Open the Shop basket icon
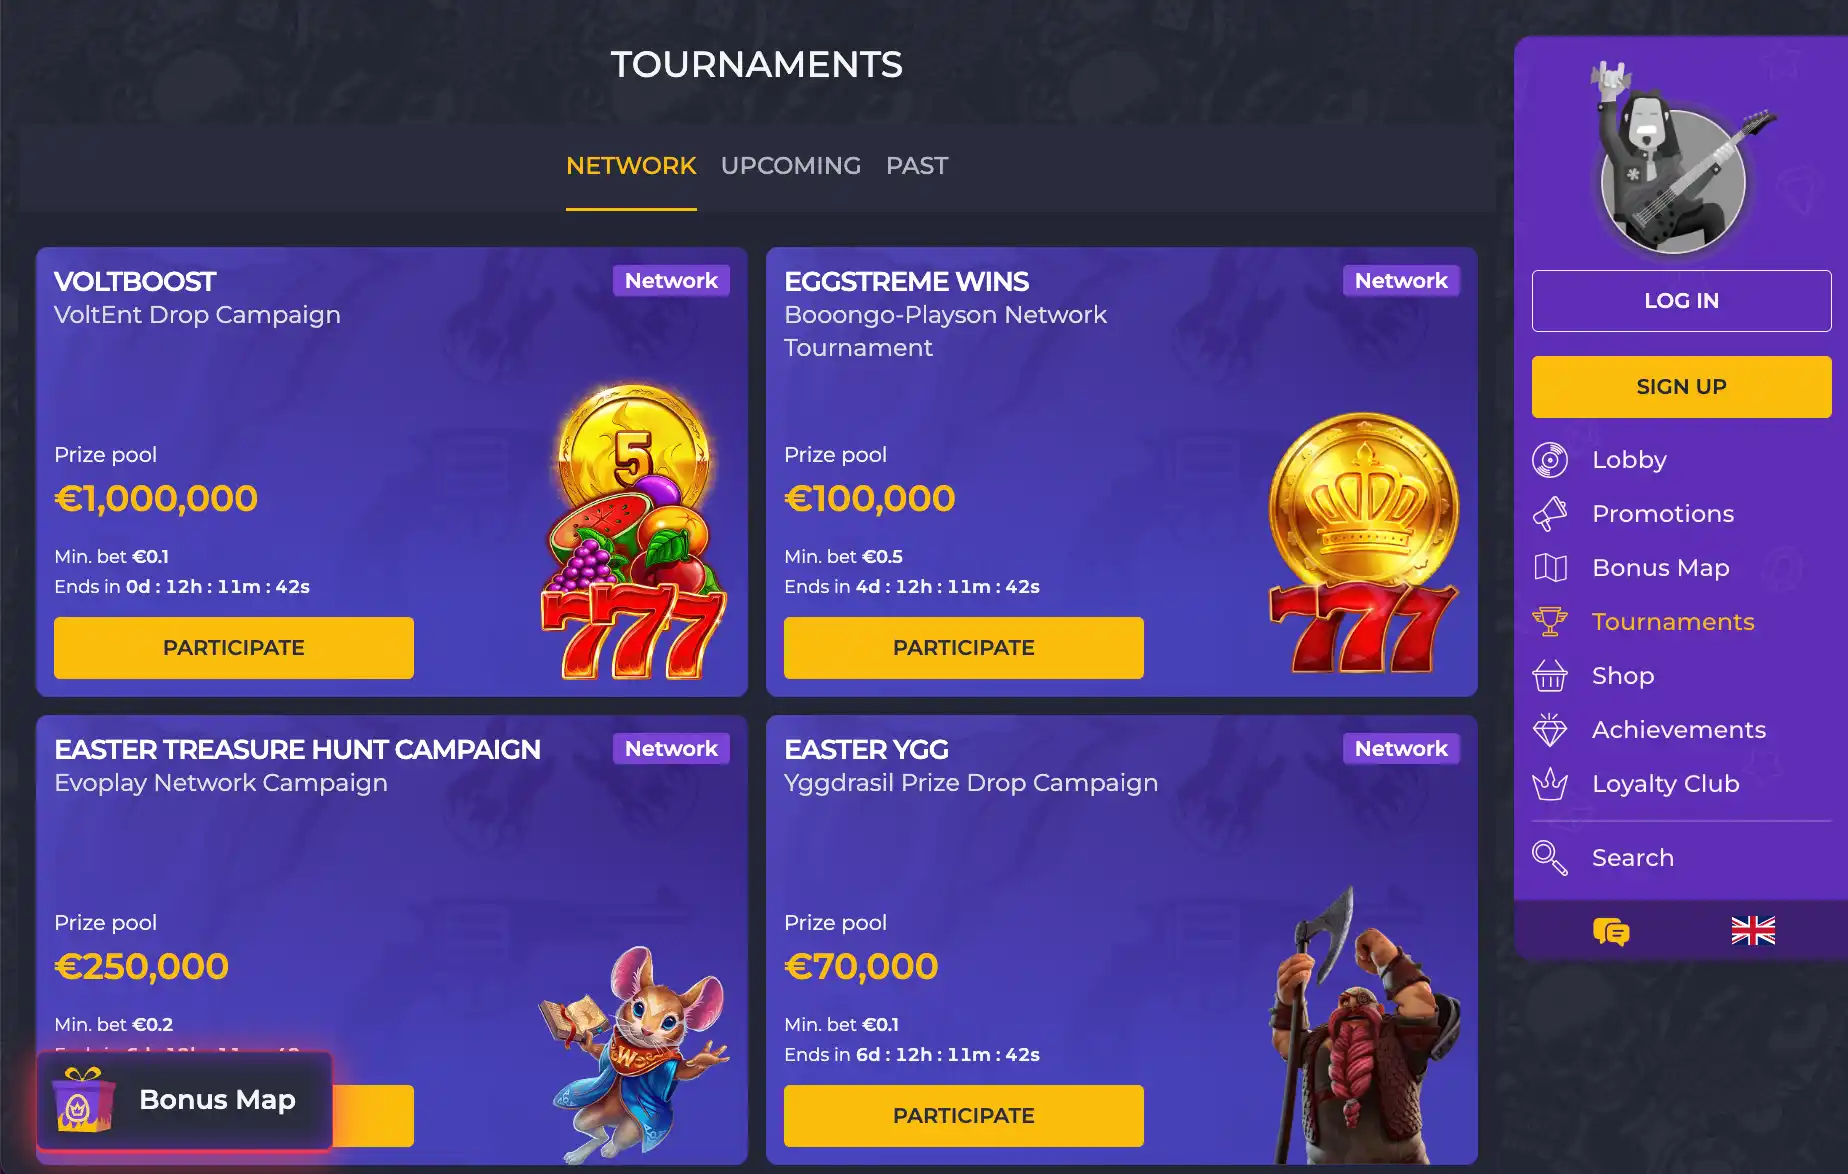1848x1174 pixels. pos(1550,676)
